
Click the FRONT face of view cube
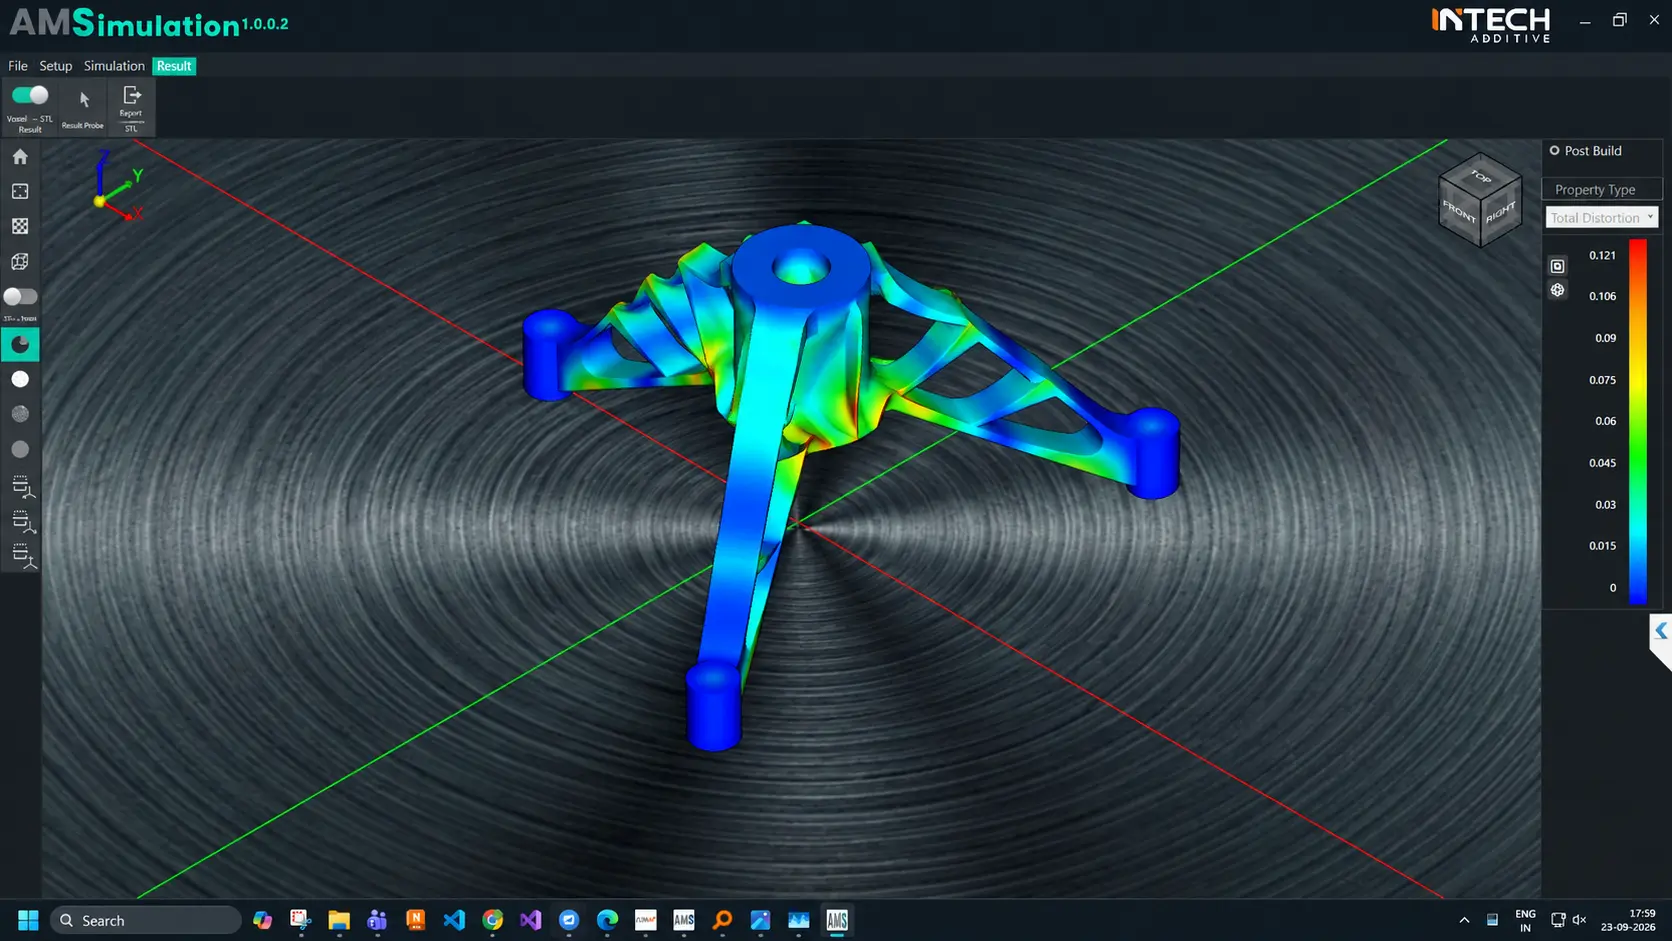1459,212
